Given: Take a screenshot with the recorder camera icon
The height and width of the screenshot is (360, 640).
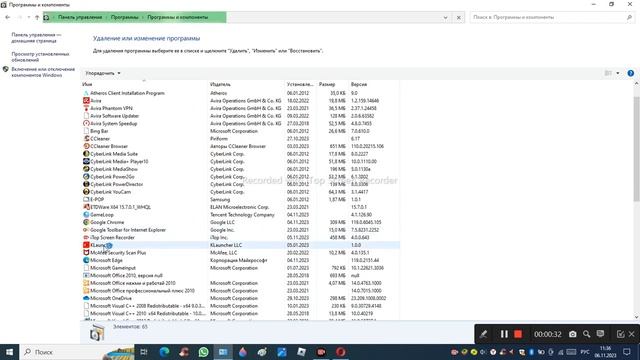Looking at the screenshot, I should point(573,334).
